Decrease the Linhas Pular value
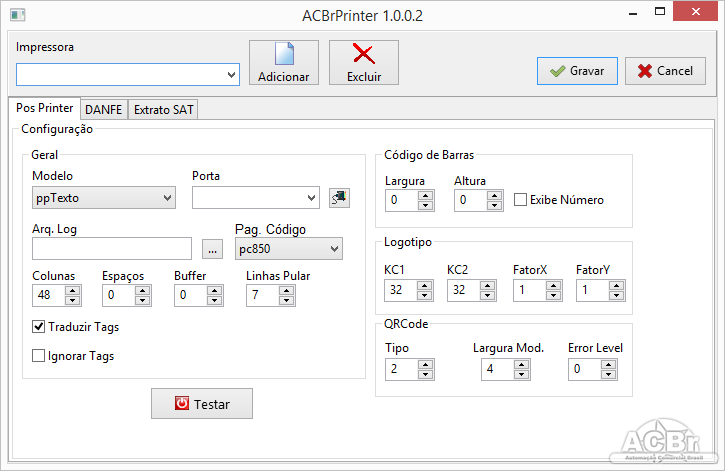The height and width of the screenshot is (471, 725). [286, 300]
